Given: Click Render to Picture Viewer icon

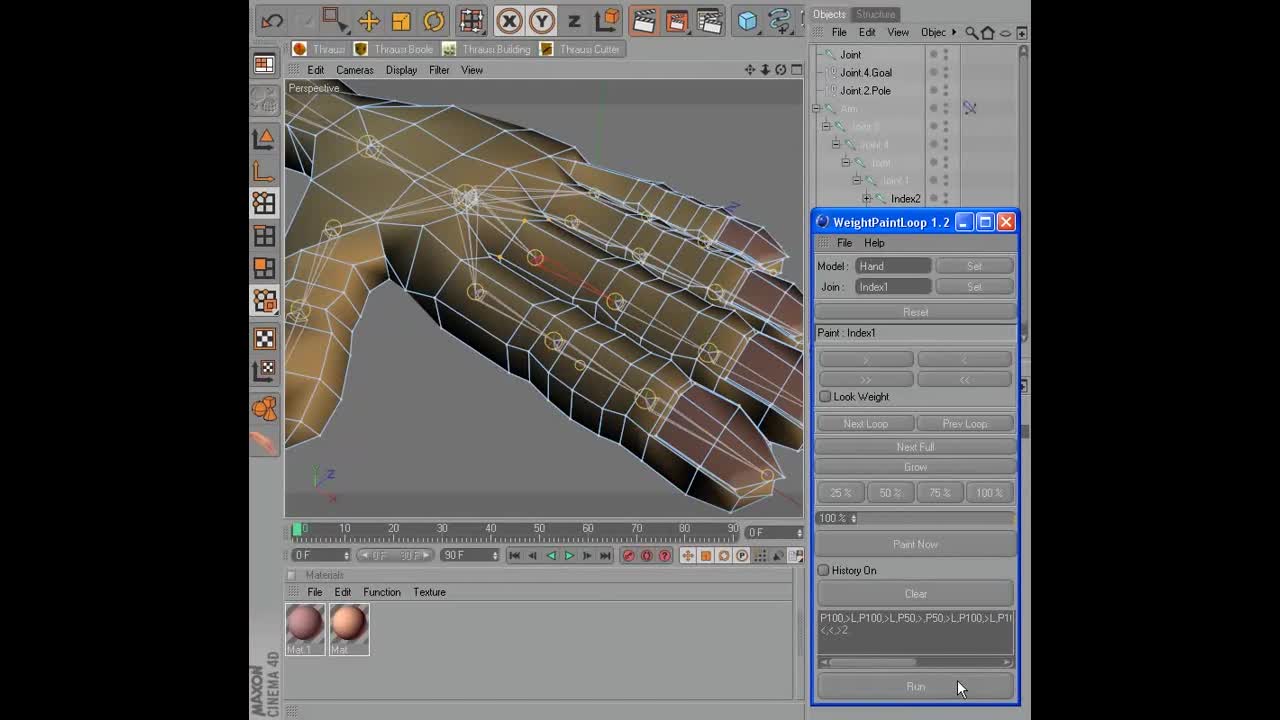Looking at the screenshot, I should coord(677,21).
